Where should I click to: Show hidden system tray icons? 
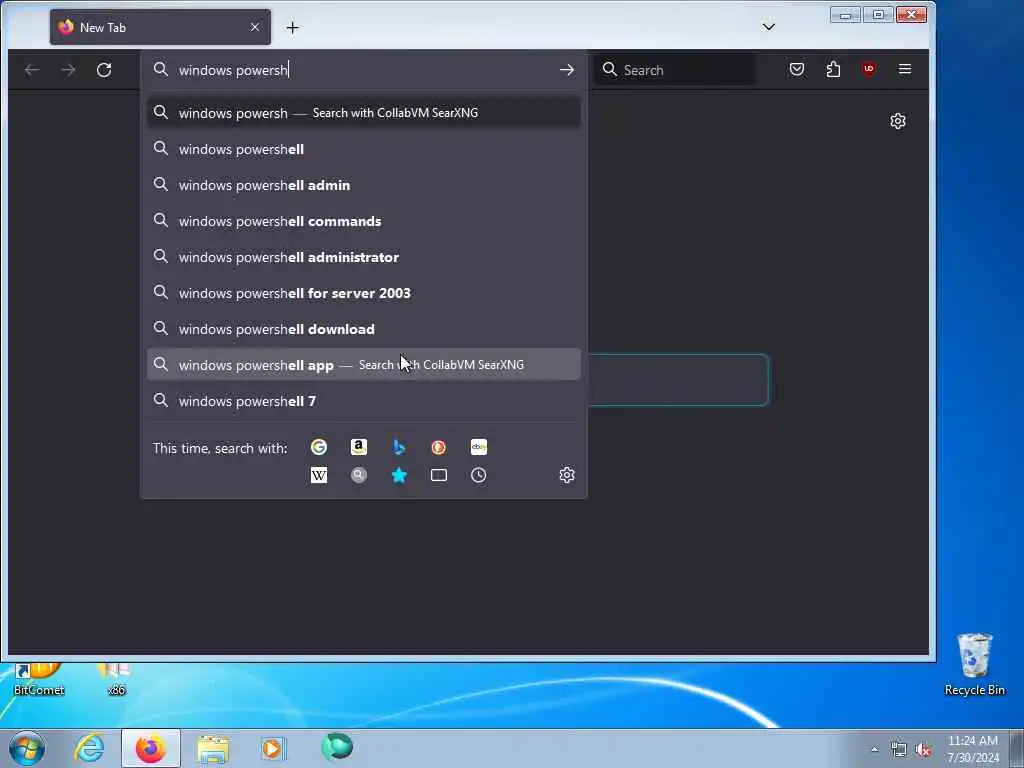(874, 749)
